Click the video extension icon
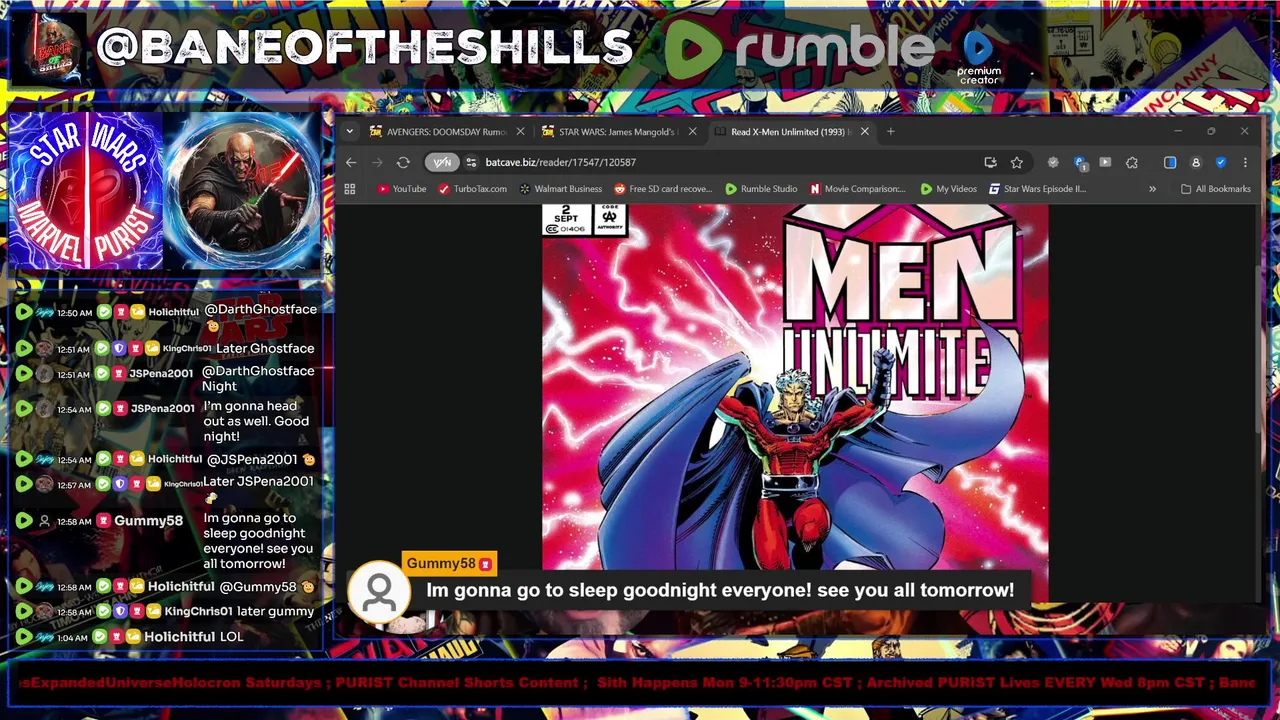Image resolution: width=1280 pixels, height=720 pixels. coord(1105,162)
